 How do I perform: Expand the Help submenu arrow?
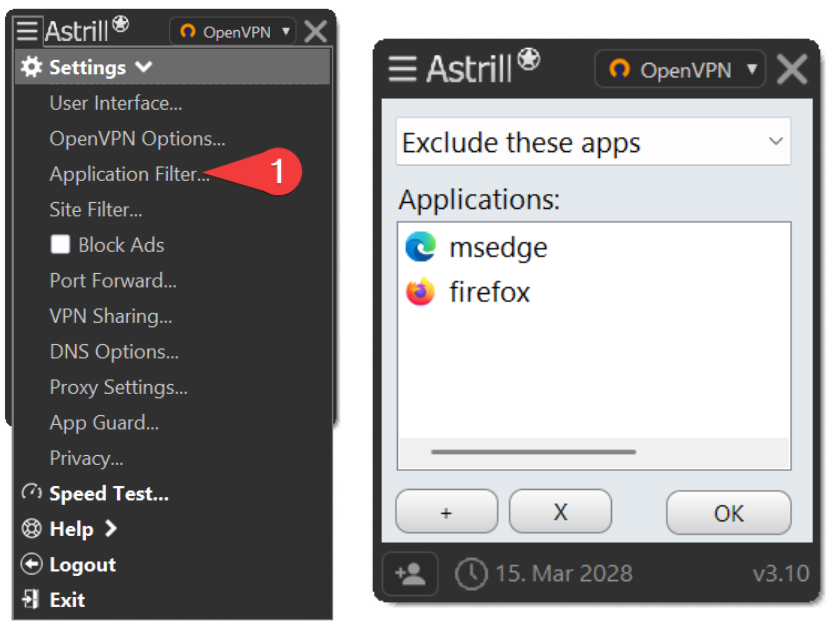point(110,528)
